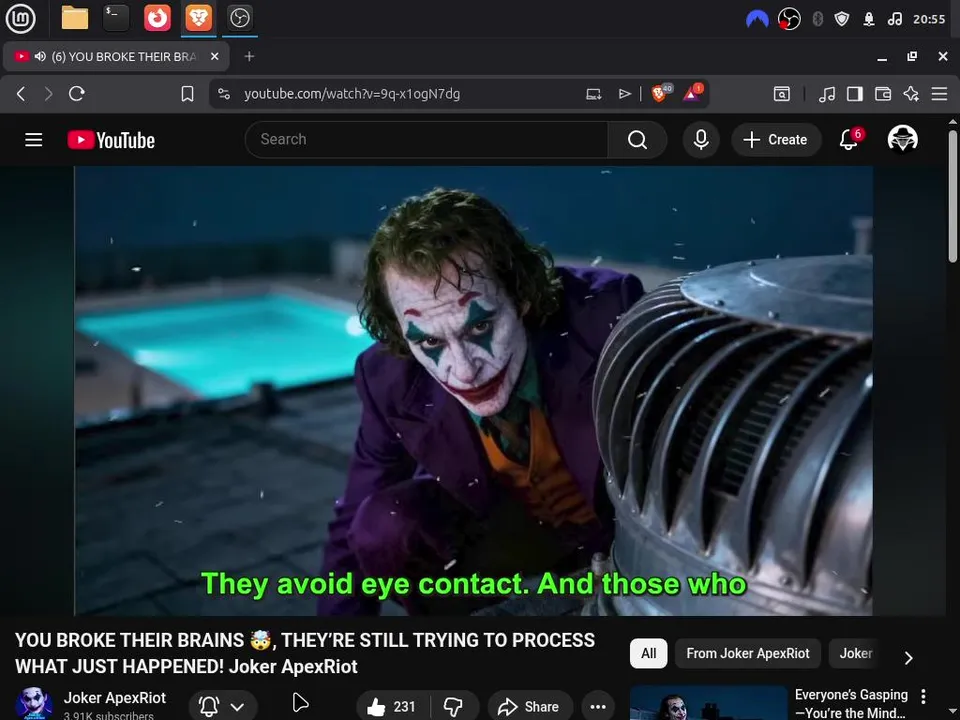Open the NordVPN tray icon

[x=757, y=19]
